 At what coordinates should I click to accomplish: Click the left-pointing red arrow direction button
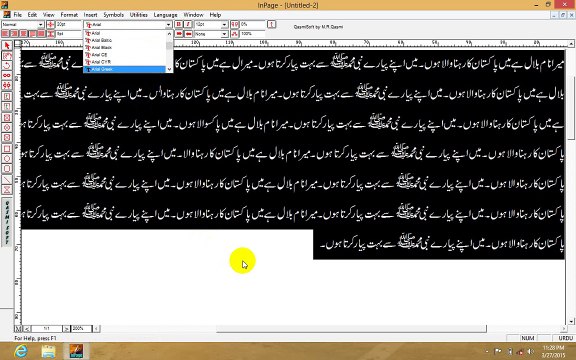point(188,34)
